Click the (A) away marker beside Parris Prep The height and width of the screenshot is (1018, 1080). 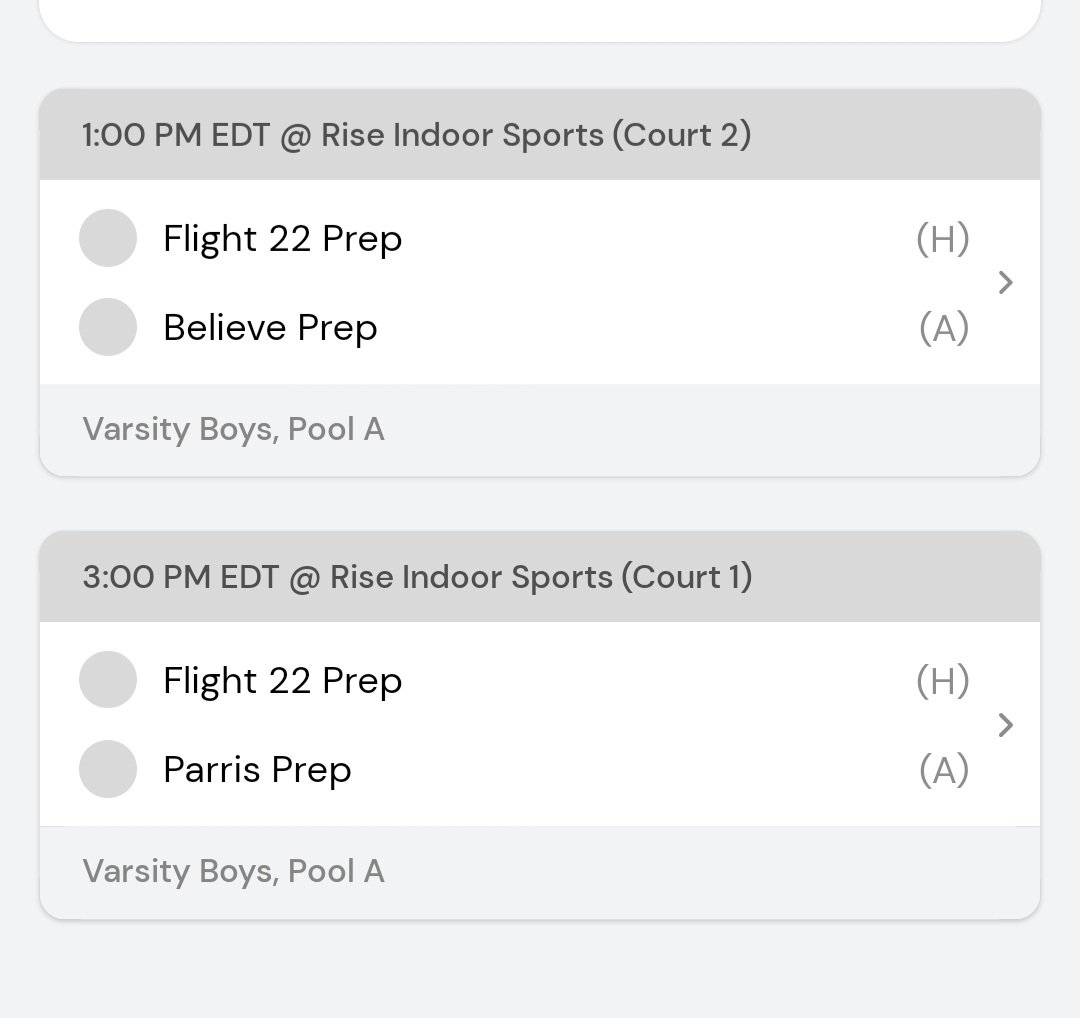943,770
